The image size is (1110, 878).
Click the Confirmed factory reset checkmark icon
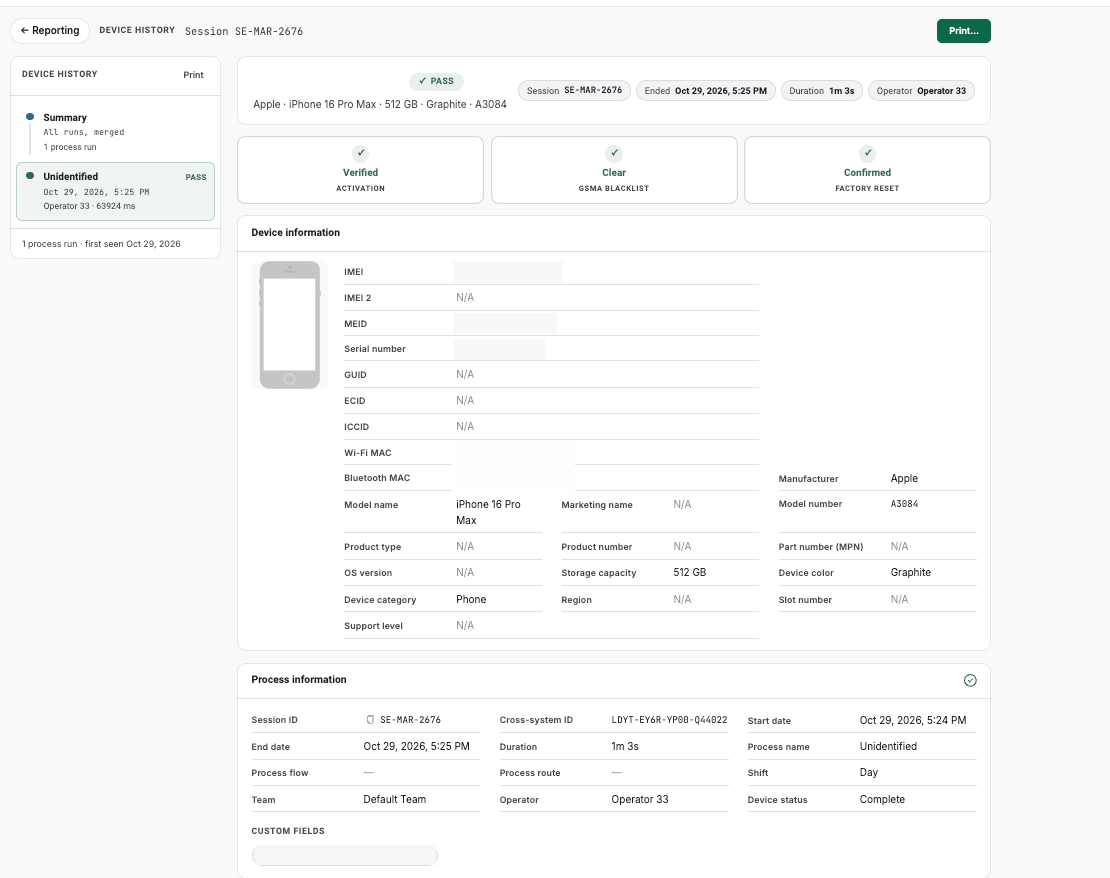click(867, 153)
